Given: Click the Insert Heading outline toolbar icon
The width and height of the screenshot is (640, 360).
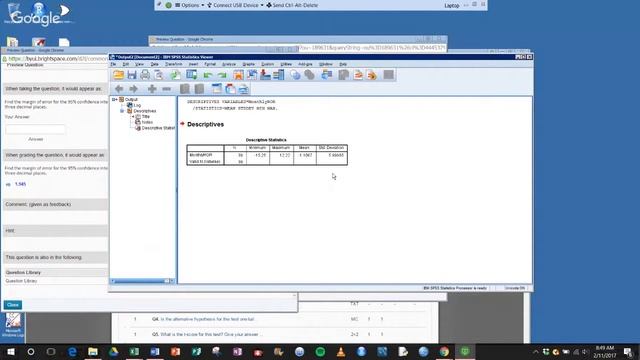Looking at the screenshot, I should click(x=217, y=89).
